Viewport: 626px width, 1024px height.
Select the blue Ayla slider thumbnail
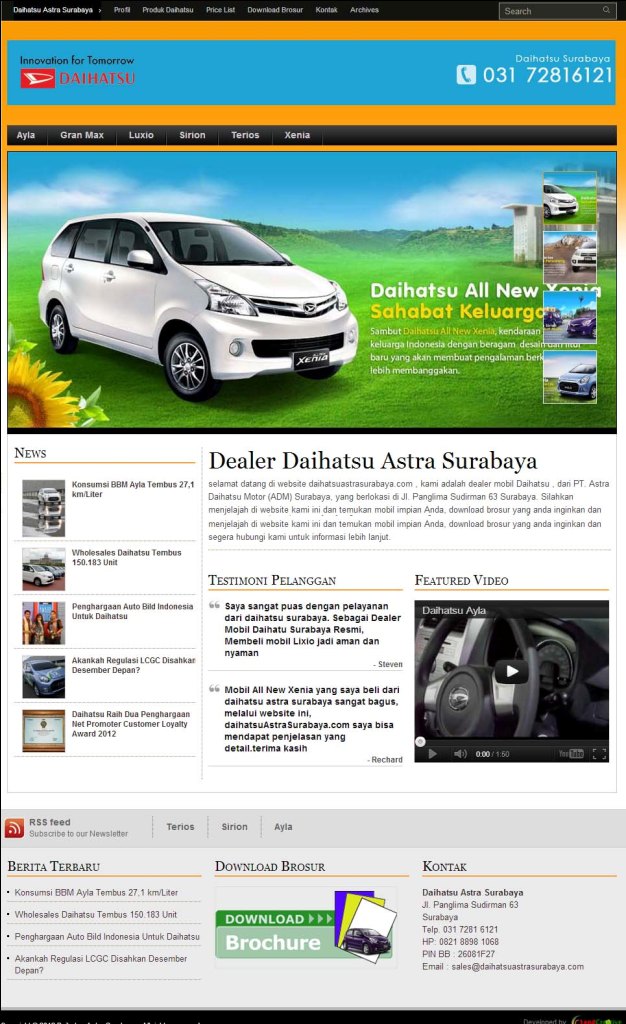coord(570,377)
